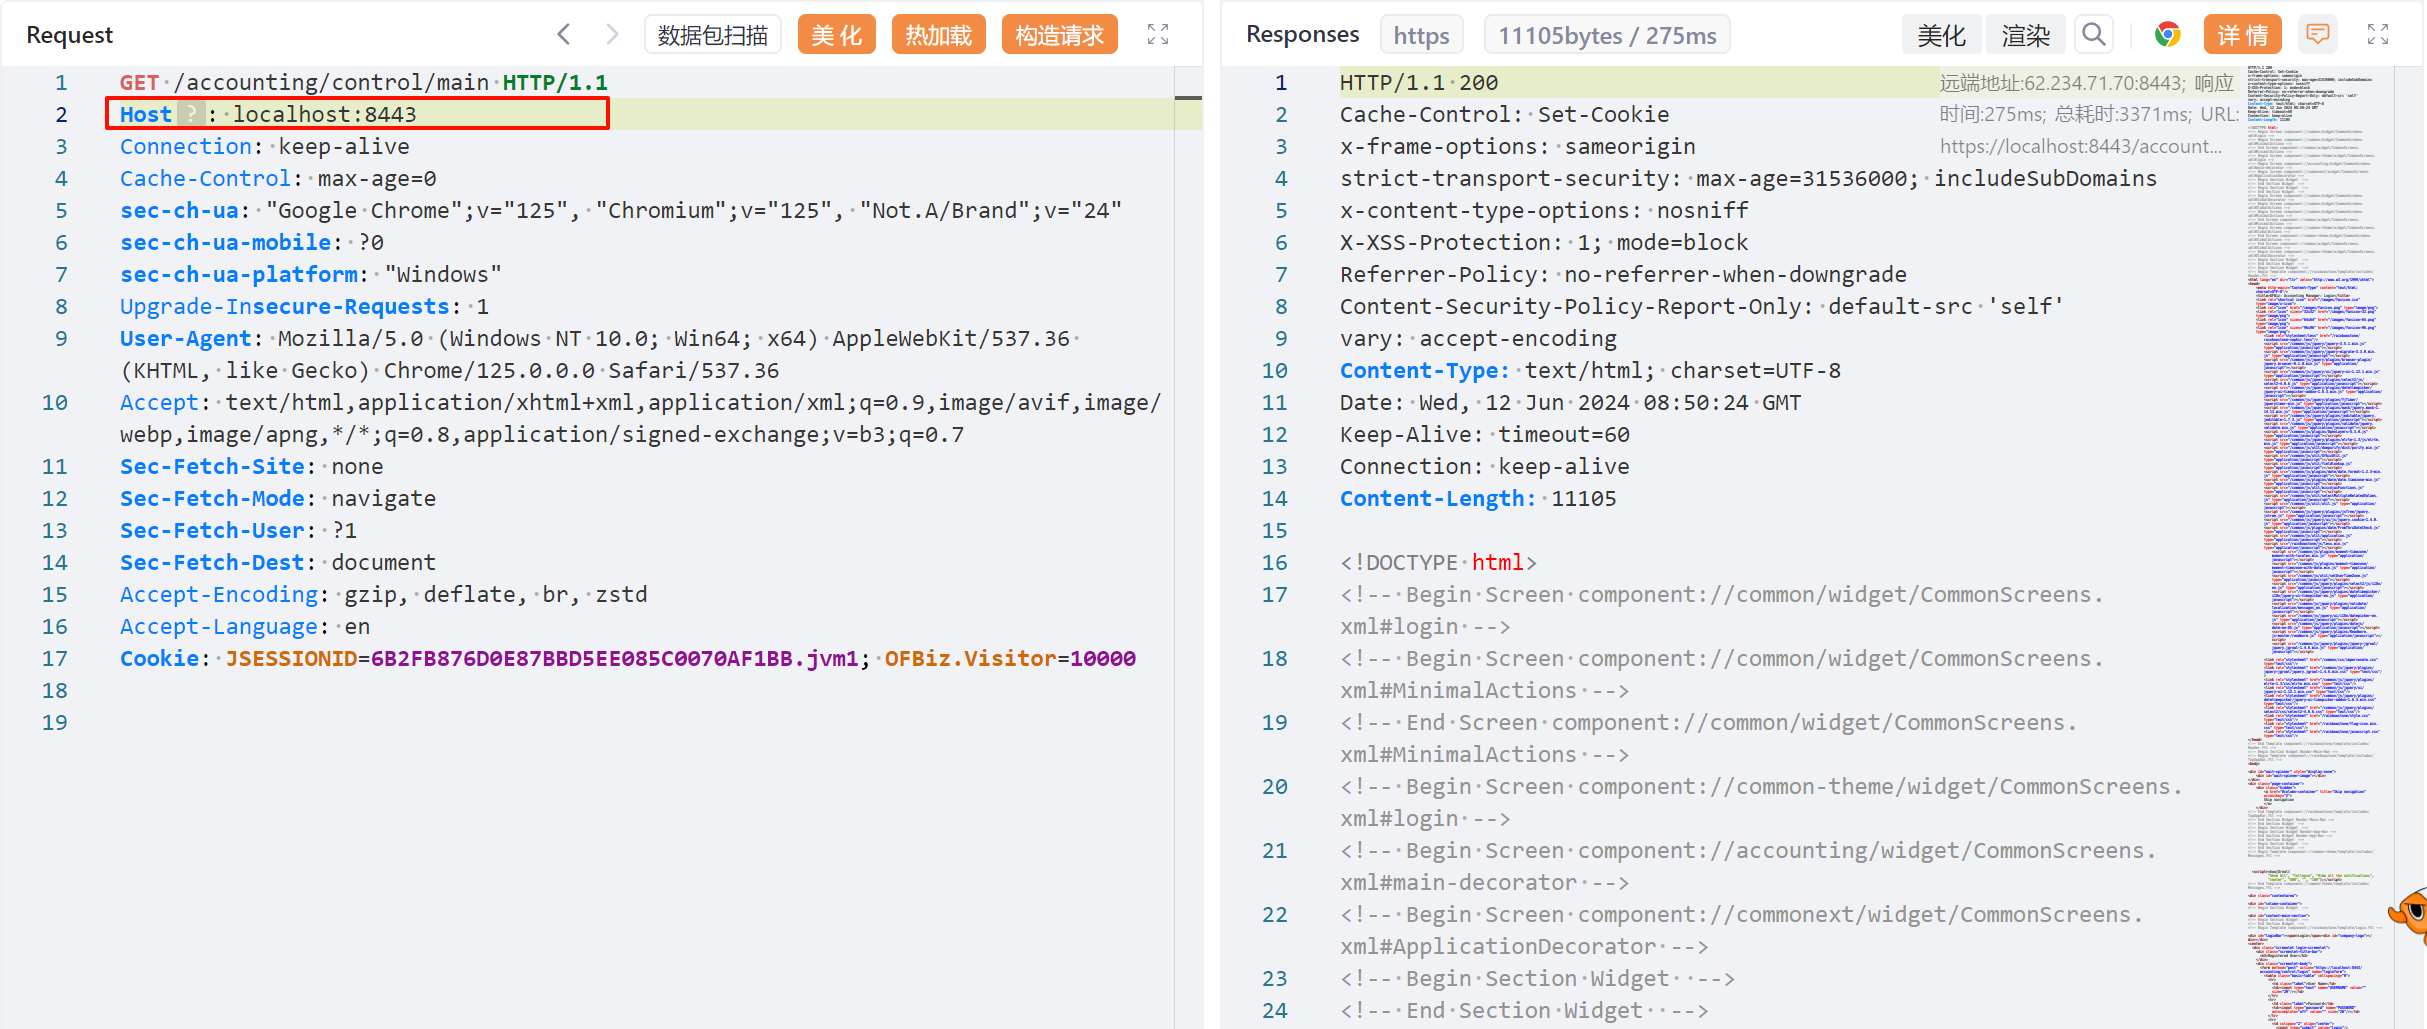Click the 热加载 hot reload button
Viewport: 2427px width, 1029px height.
938,35
